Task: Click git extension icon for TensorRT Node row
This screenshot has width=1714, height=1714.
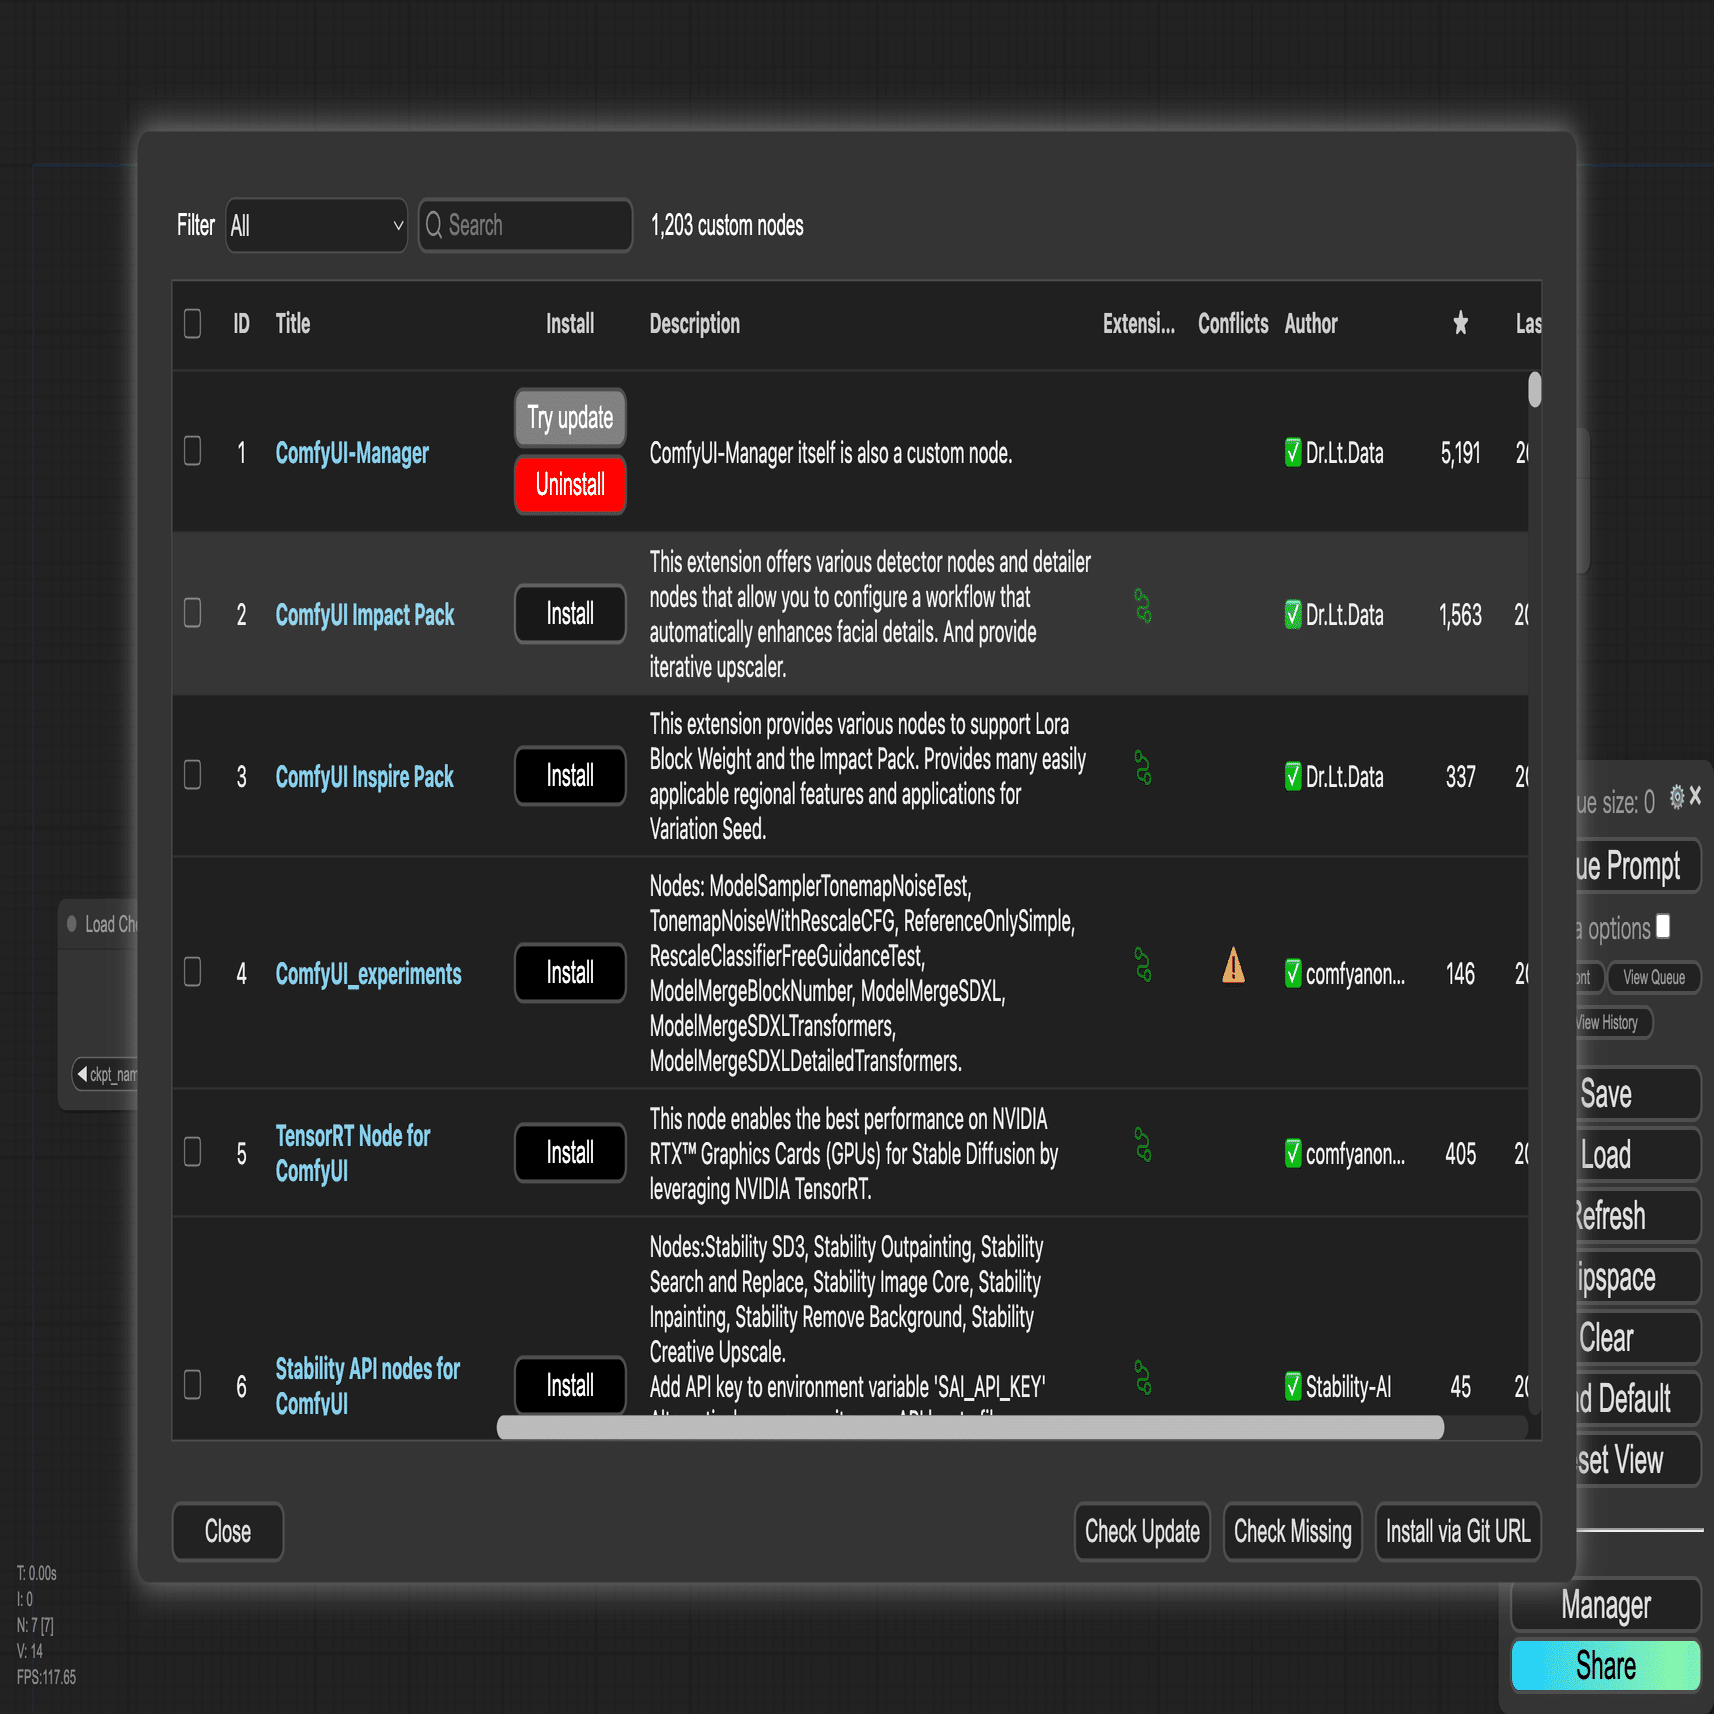Action: pos(1142,1145)
